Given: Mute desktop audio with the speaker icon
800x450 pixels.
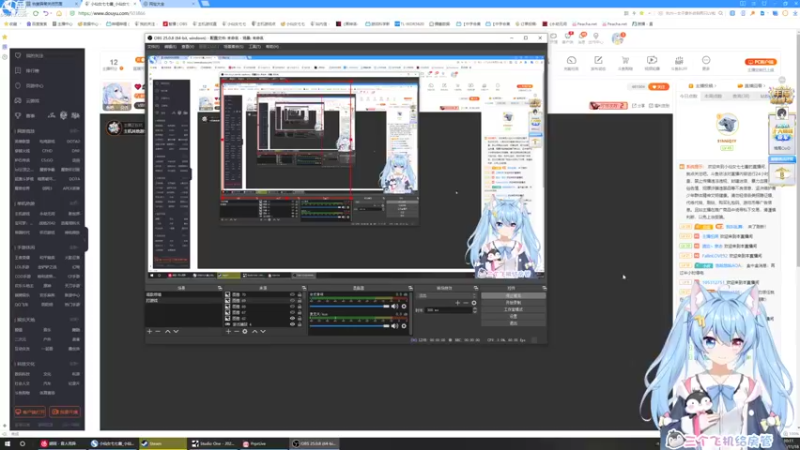Looking at the screenshot, I should pyautogui.click(x=394, y=307).
